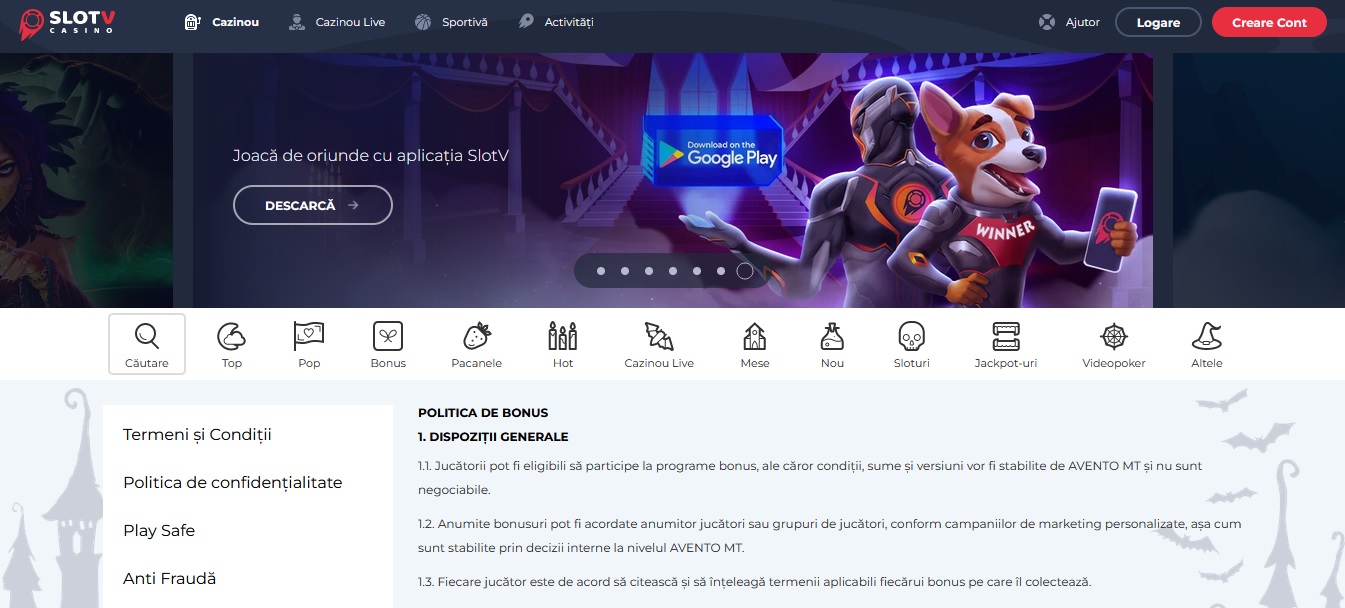Open Termeni și Condiții page
The height and width of the screenshot is (608, 1345).
[x=197, y=434]
